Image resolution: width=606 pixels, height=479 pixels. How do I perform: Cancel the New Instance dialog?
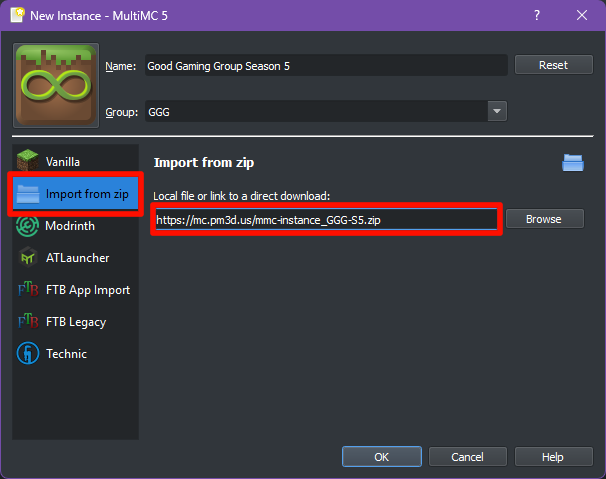coord(467,456)
